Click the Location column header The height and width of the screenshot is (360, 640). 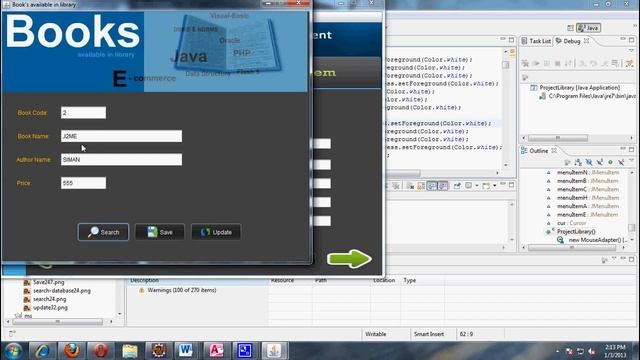click(384, 280)
